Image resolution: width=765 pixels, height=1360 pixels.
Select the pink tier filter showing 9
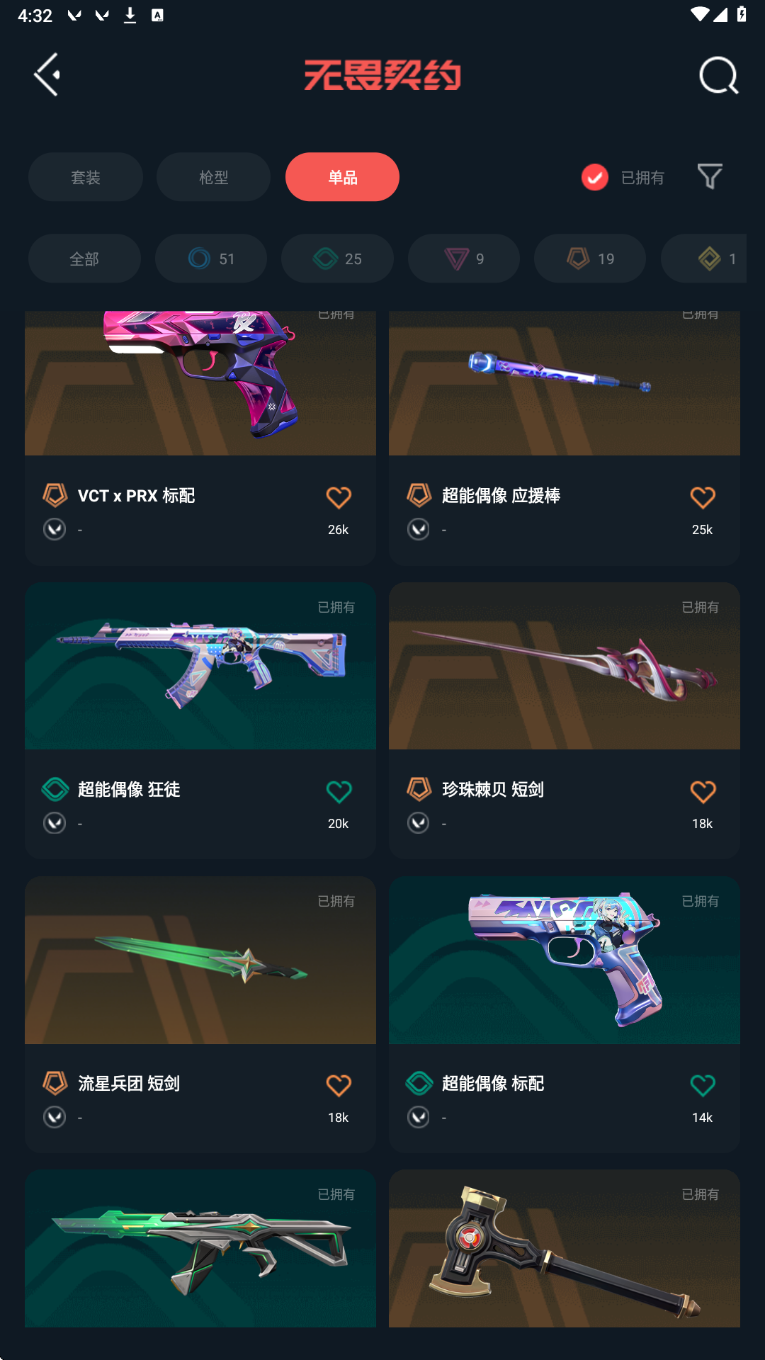tap(464, 259)
